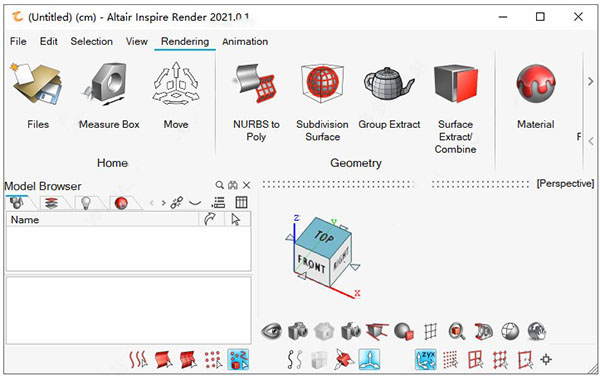
Task: Open the Edit menu
Action: (x=49, y=41)
